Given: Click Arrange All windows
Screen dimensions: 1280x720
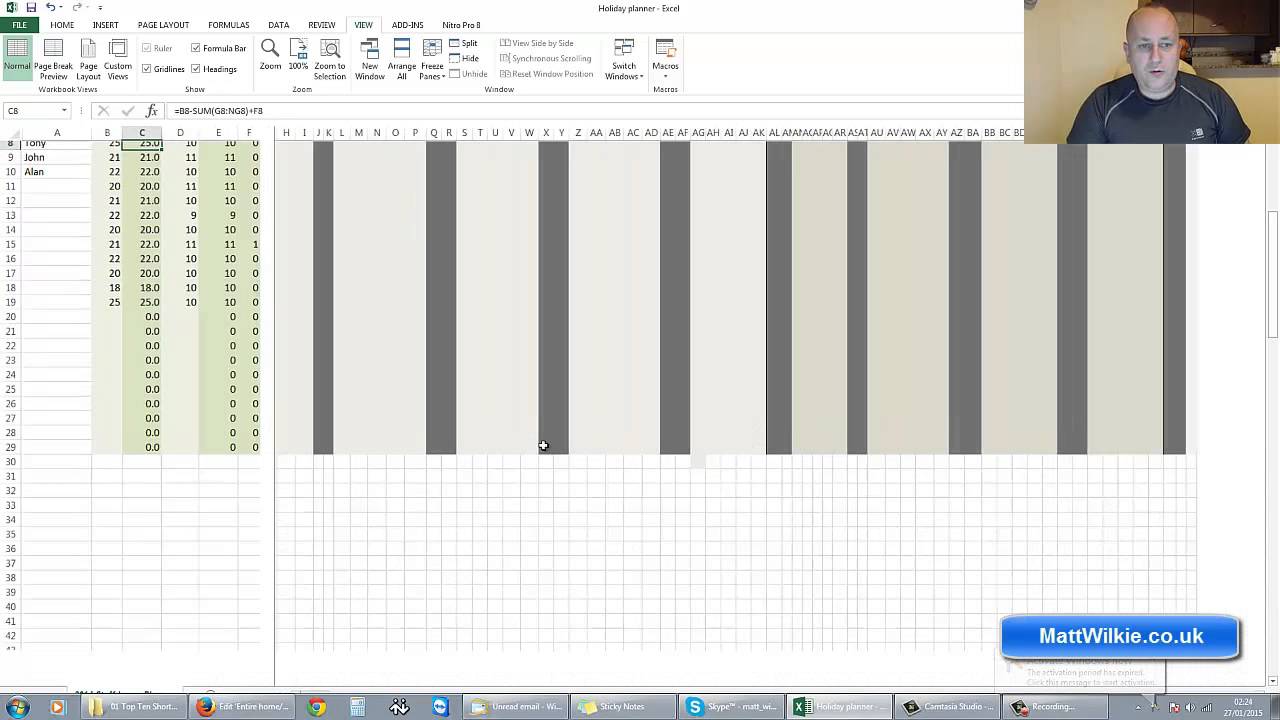Looking at the screenshot, I should pos(402,59).
